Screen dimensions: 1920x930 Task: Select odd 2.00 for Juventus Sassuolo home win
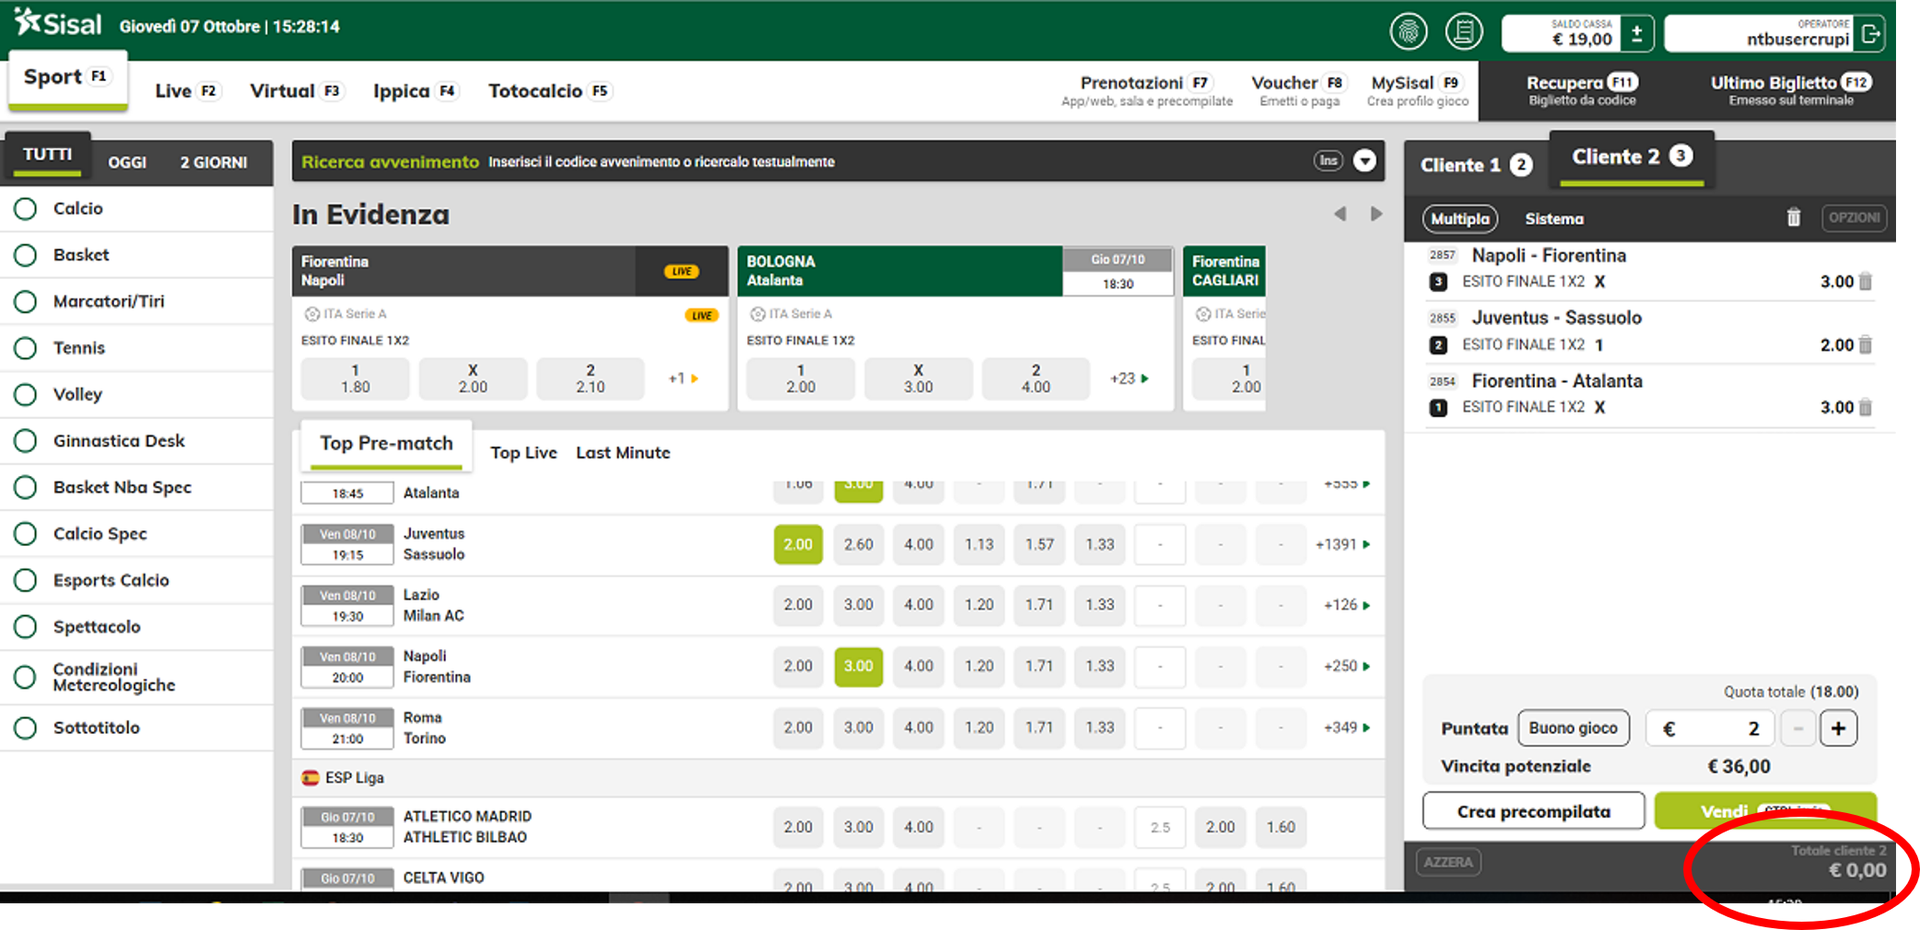coord(798,544)
